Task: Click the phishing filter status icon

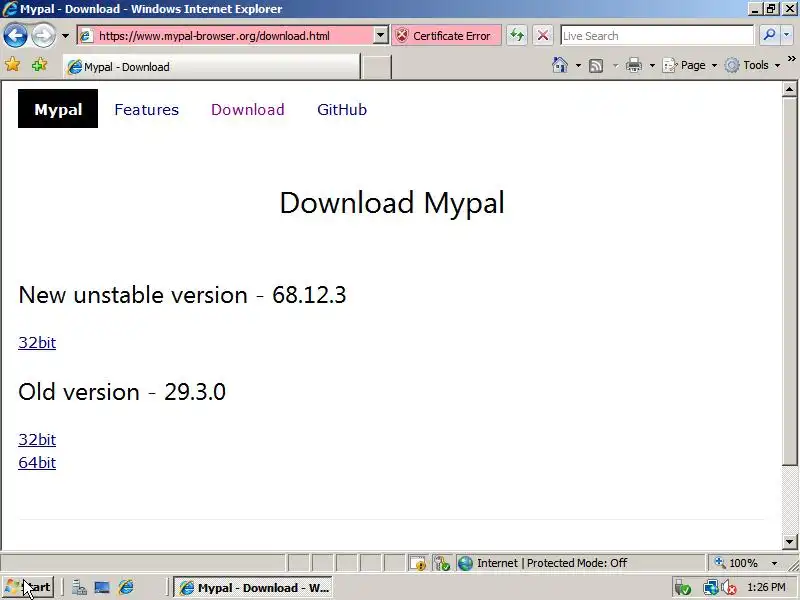Action: click(x=441, y=563)
